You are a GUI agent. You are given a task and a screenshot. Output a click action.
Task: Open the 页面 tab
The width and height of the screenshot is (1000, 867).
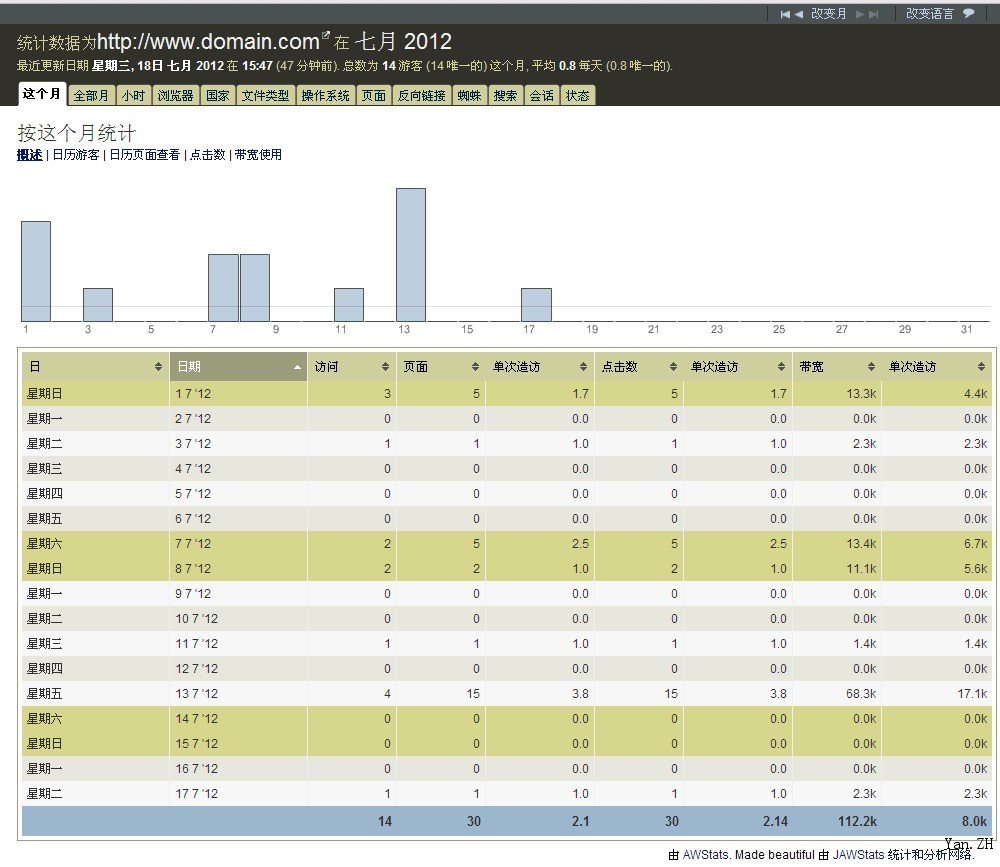click(x=374, y=96)
